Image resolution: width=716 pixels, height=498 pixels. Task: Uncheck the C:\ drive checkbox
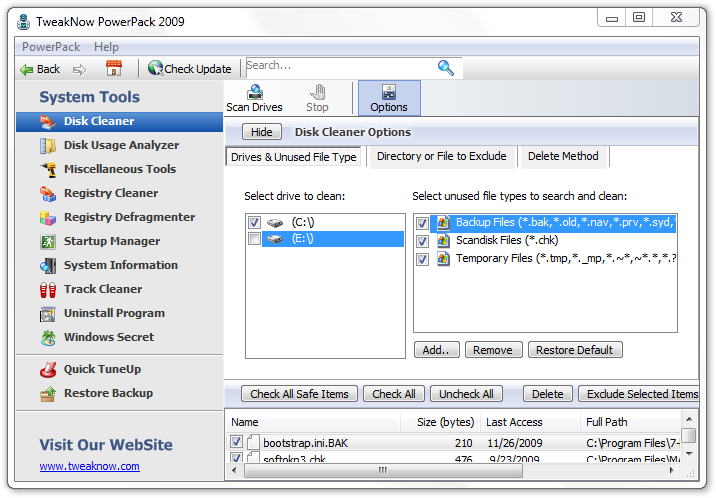254,223
